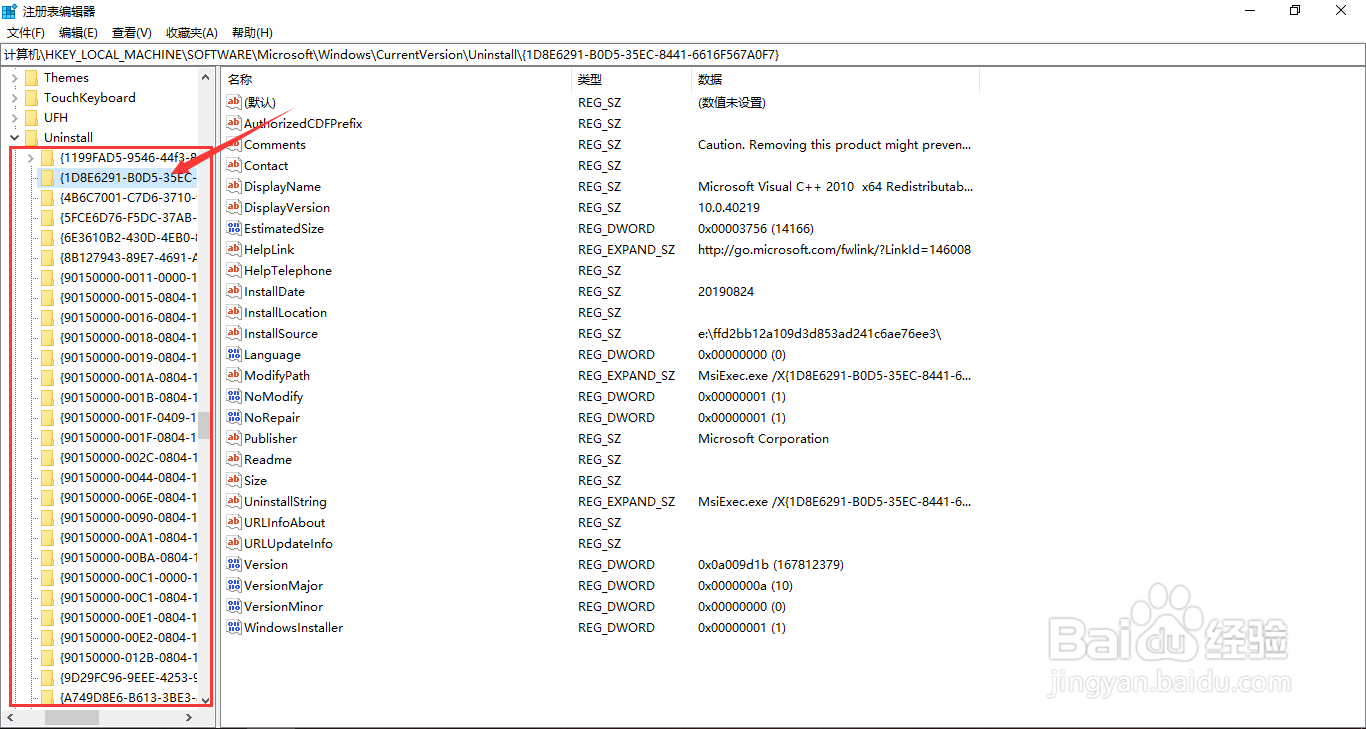Click the Microsoft Corporation data cell
The image size is (1366, 729).
[x=763, y=438]
